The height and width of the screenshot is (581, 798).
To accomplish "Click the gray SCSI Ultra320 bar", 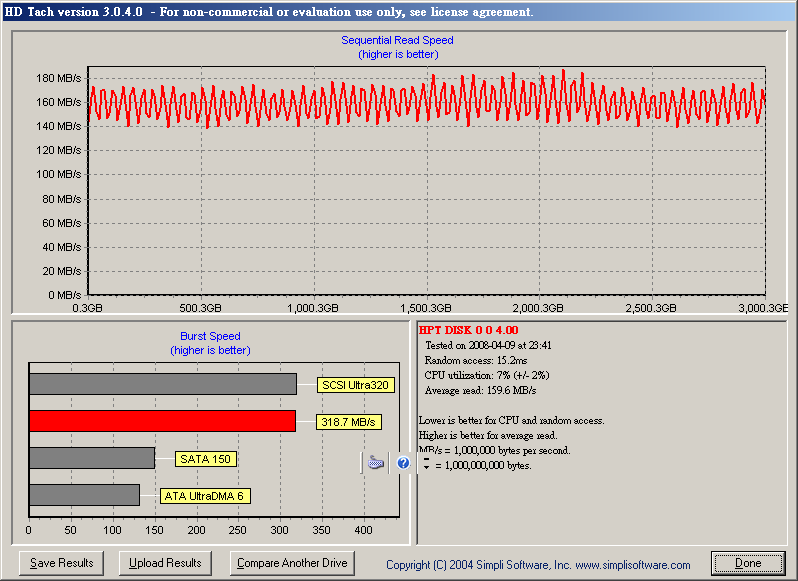I will [163, 384].
